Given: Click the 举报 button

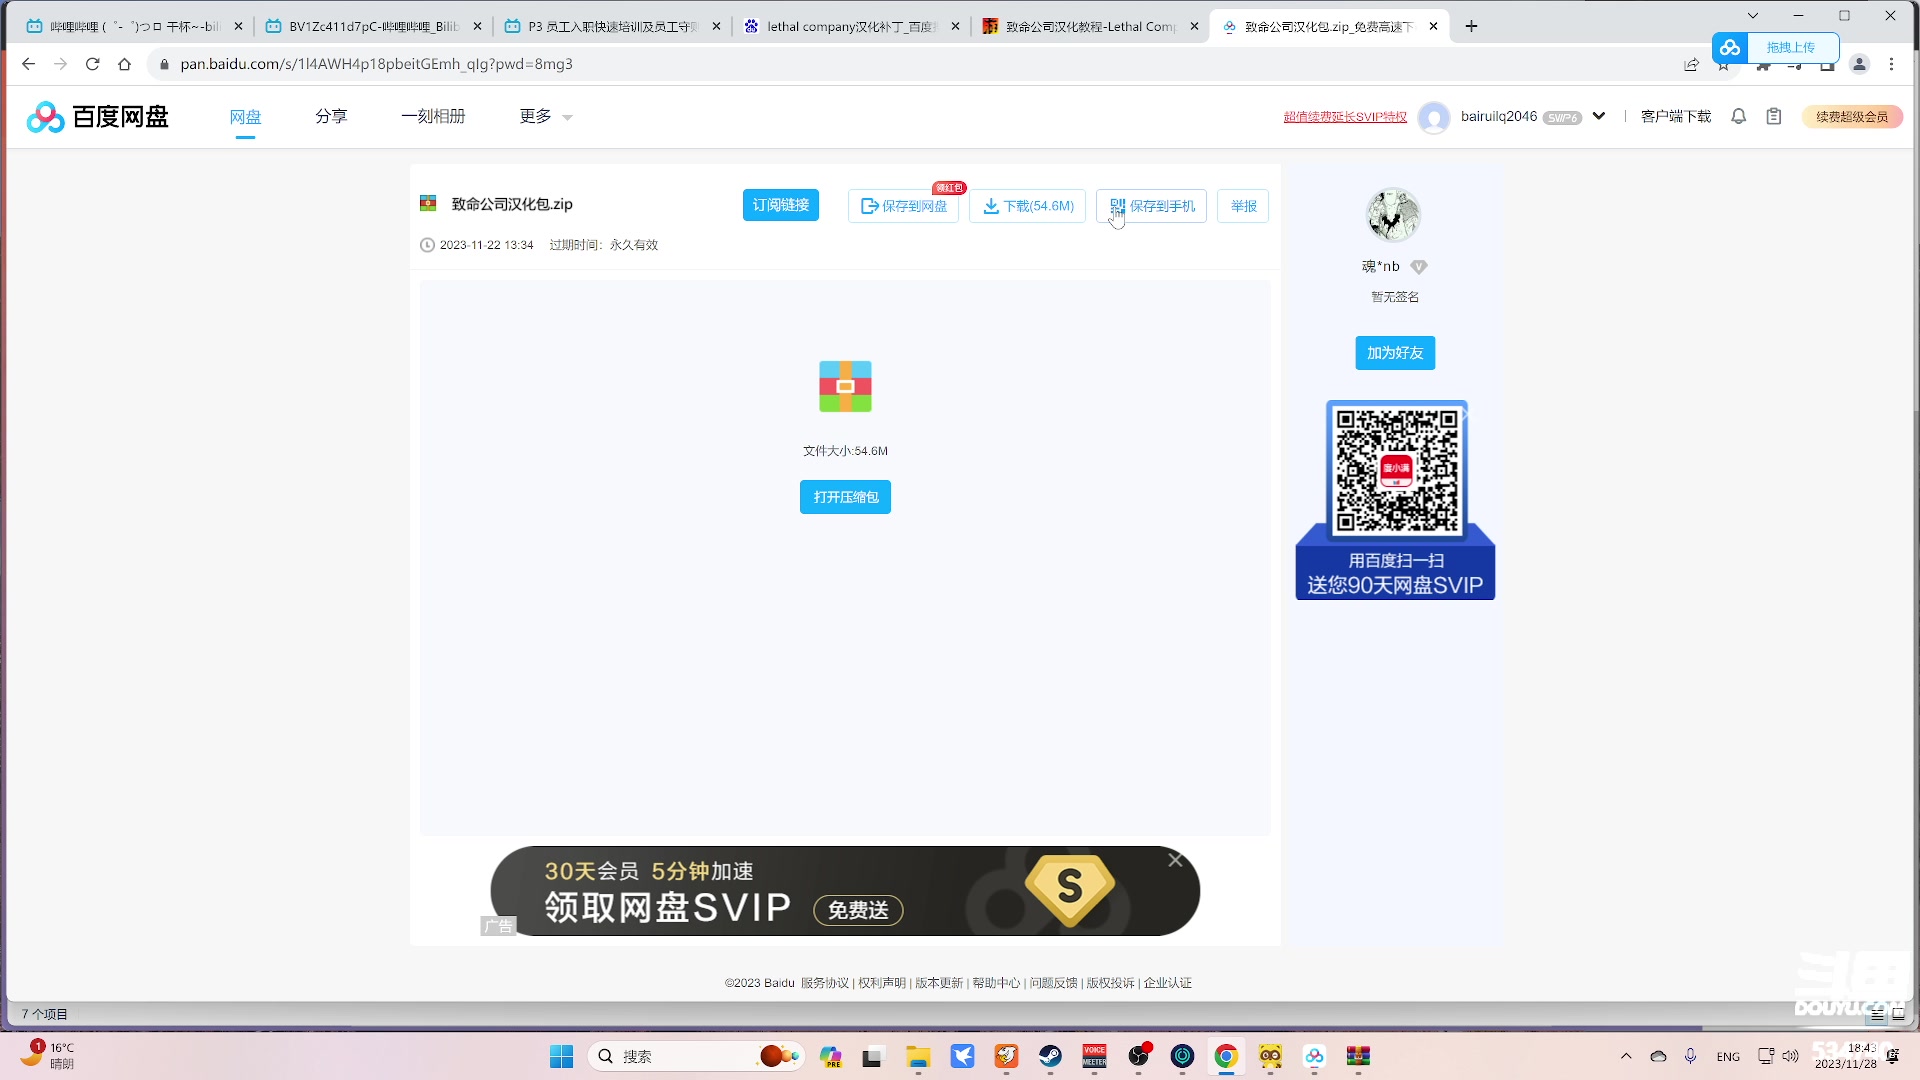Looking at the screenshot, I should [x=1243, y=206].
